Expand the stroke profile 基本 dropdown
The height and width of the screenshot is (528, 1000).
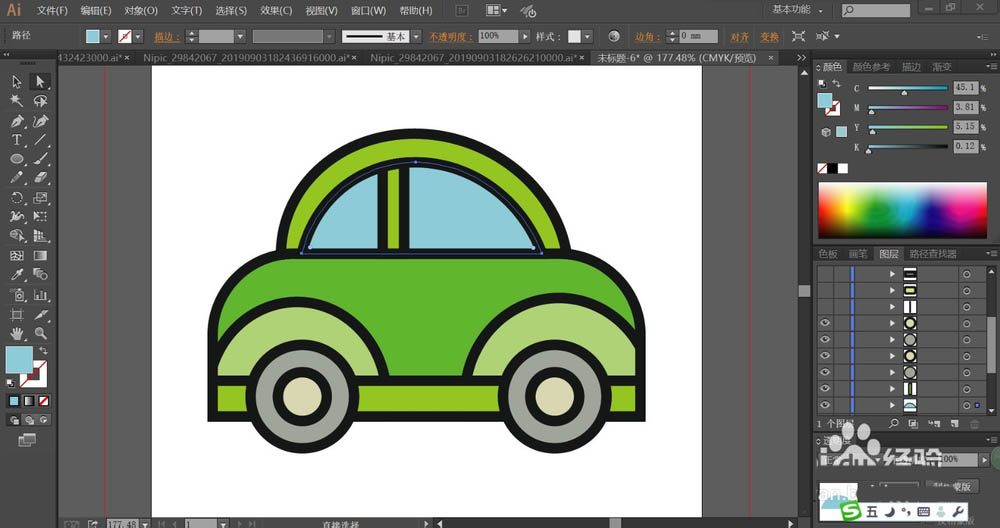point(418,36)
